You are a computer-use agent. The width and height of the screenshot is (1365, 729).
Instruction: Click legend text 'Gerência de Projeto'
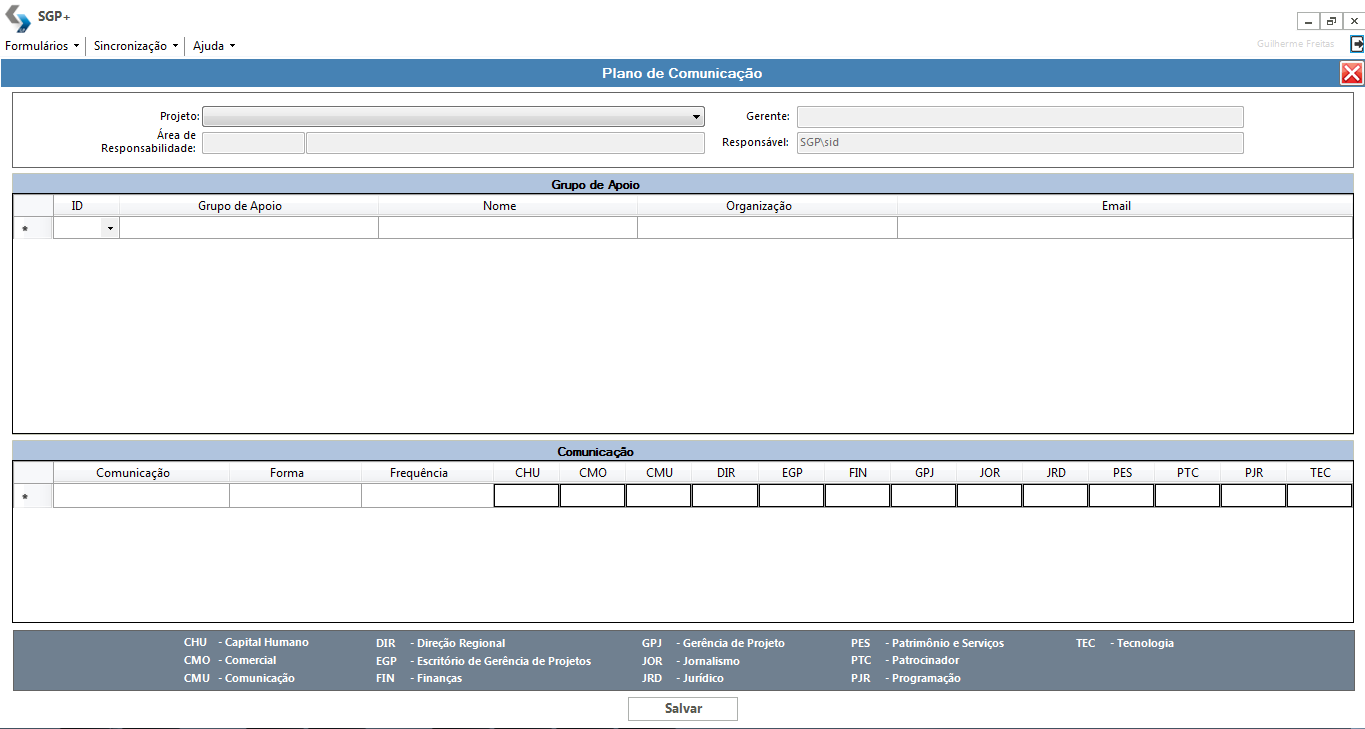[734, 643]
